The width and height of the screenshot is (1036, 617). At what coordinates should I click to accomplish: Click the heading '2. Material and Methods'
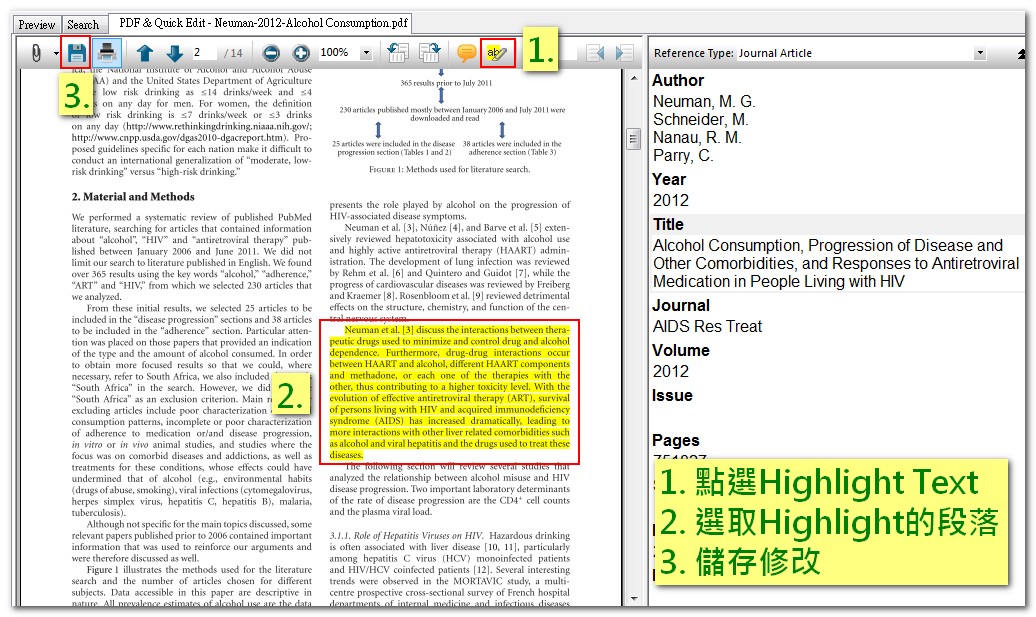click(x=133, y=196)
